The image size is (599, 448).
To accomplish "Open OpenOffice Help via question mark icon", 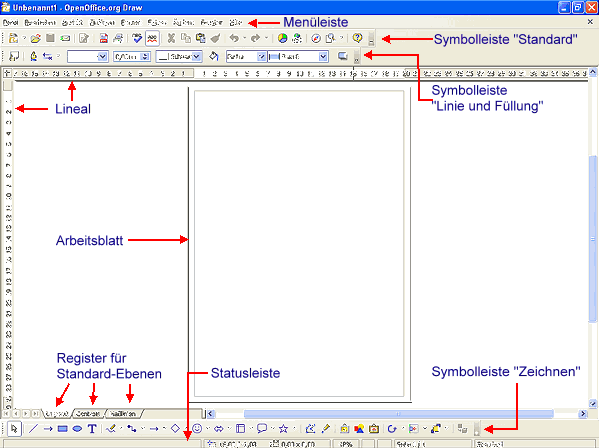I will tap(358, 38).
